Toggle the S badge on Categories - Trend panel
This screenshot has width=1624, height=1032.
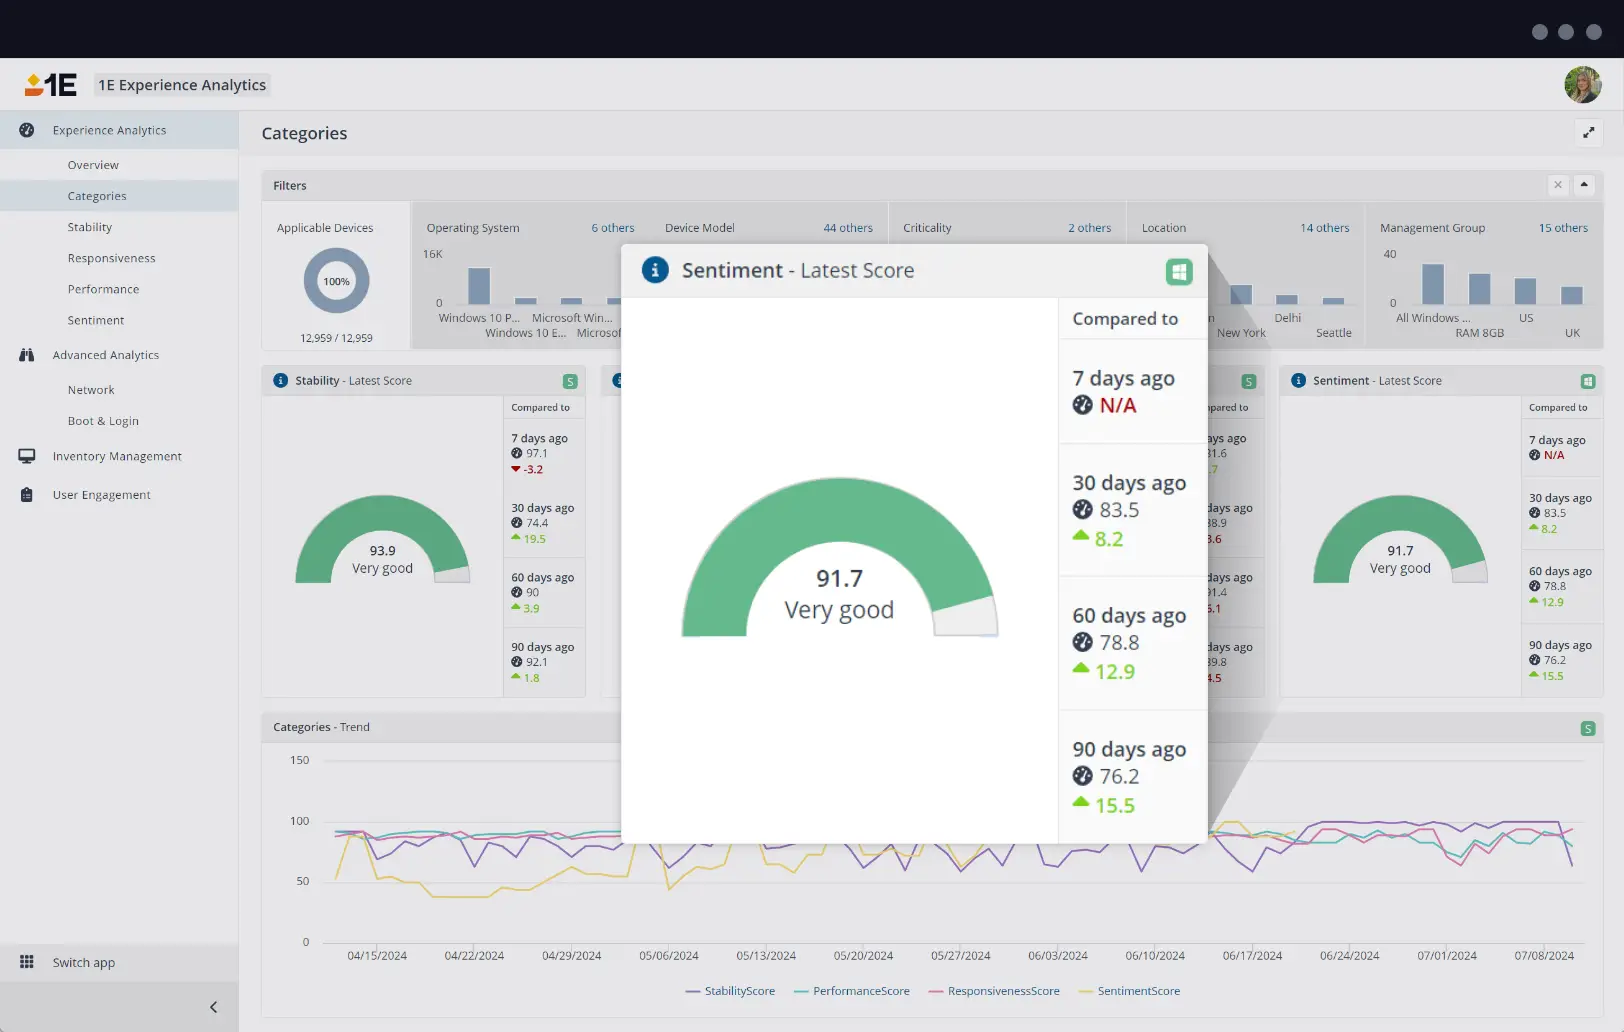tap(1588, 728)
